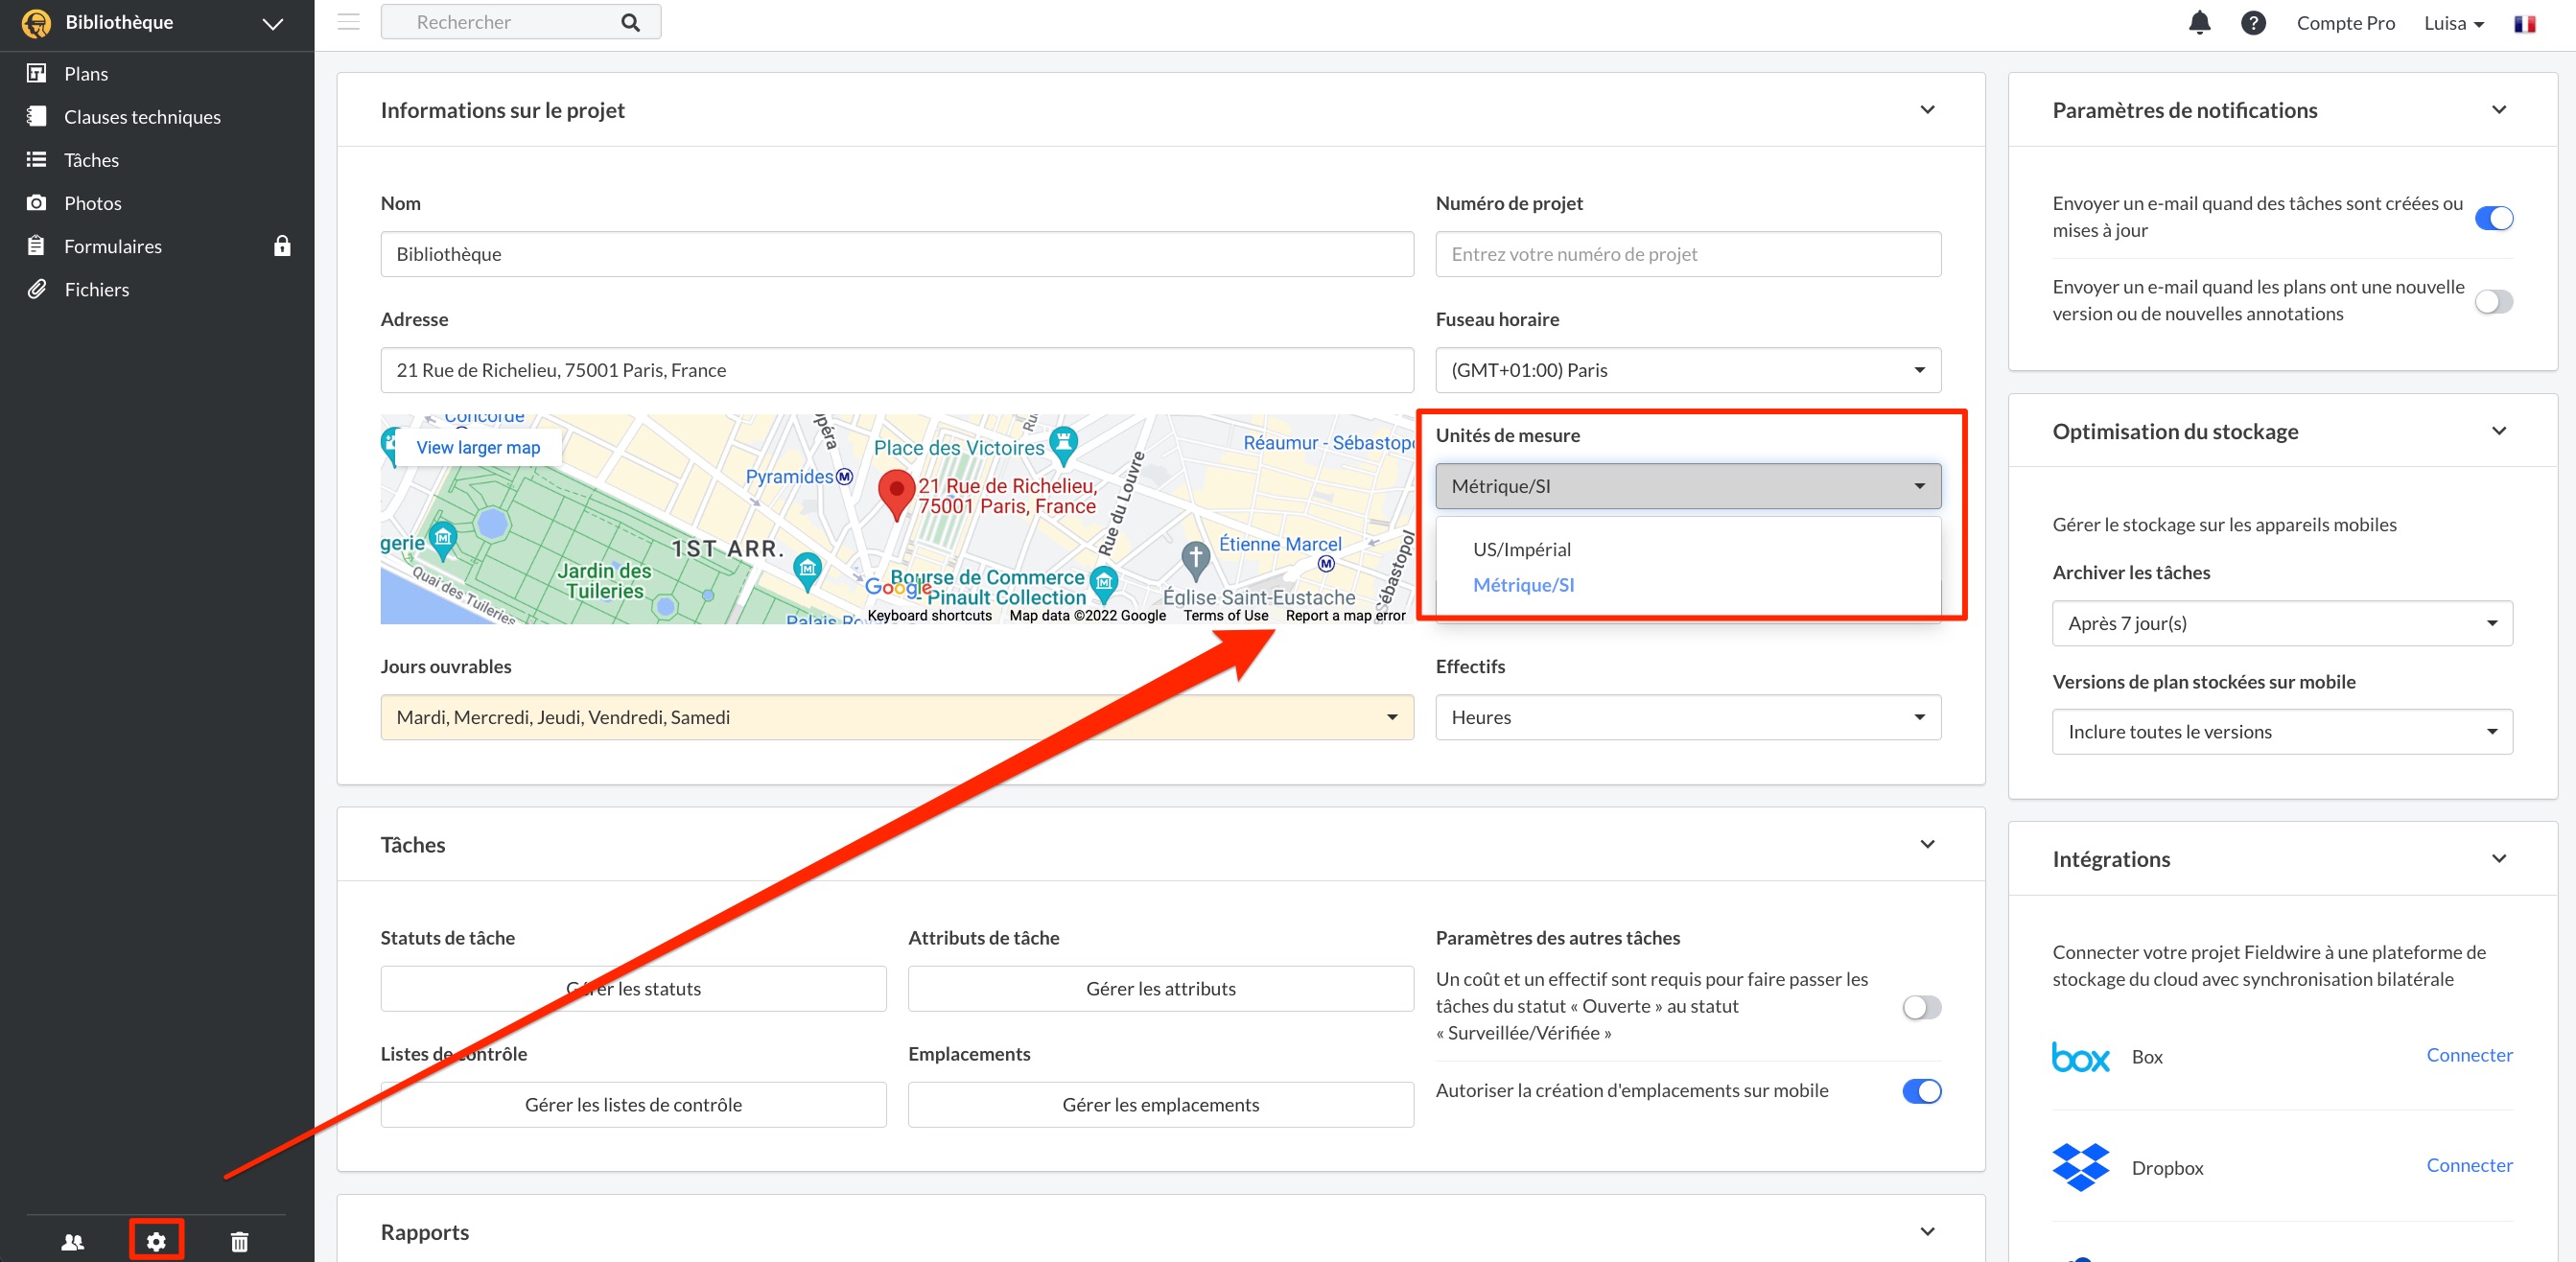The width and height of the screenshot is (2576, 1262).
Task: Click Place des Victoires map marker
Action: coord(1064,444)
